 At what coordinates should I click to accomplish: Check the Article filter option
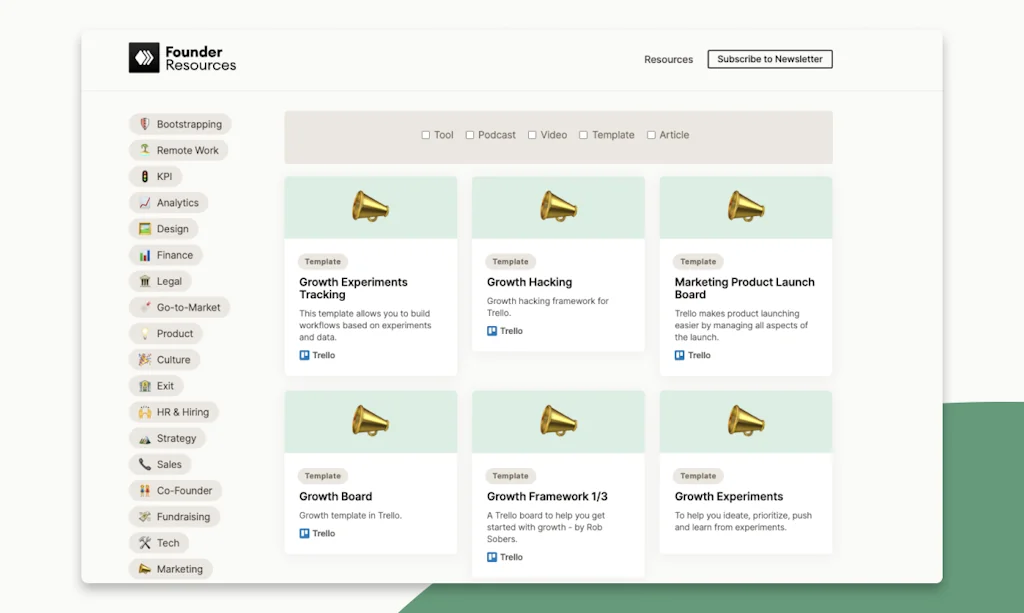point(650,134)
